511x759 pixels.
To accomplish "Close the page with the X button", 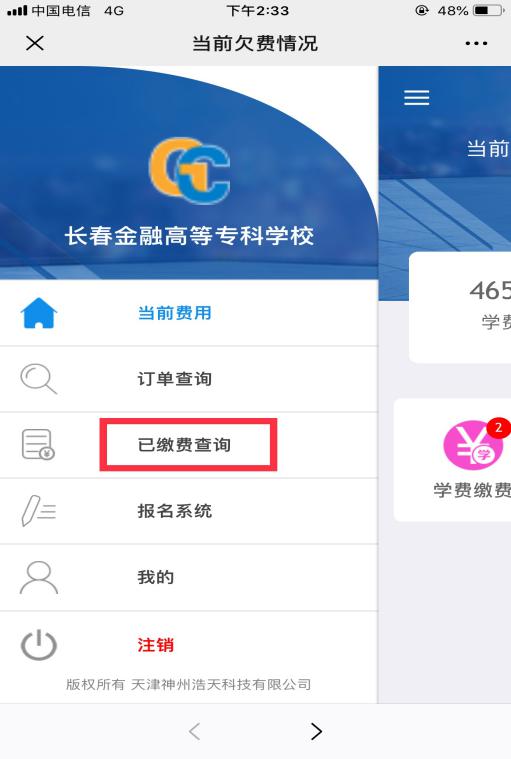I will click(35, 43).
